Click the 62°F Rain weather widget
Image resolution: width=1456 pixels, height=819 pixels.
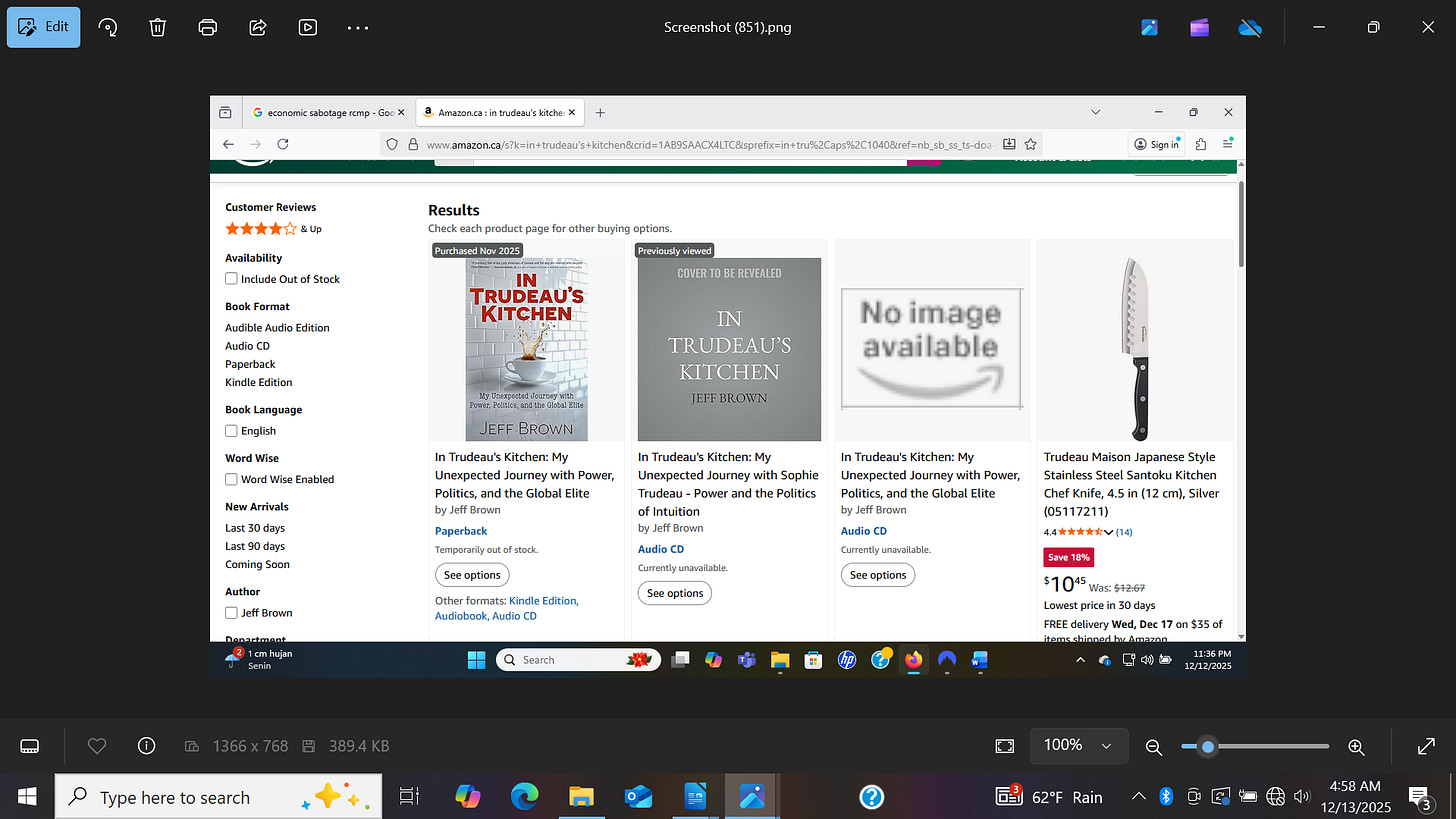pos(1050,797)
